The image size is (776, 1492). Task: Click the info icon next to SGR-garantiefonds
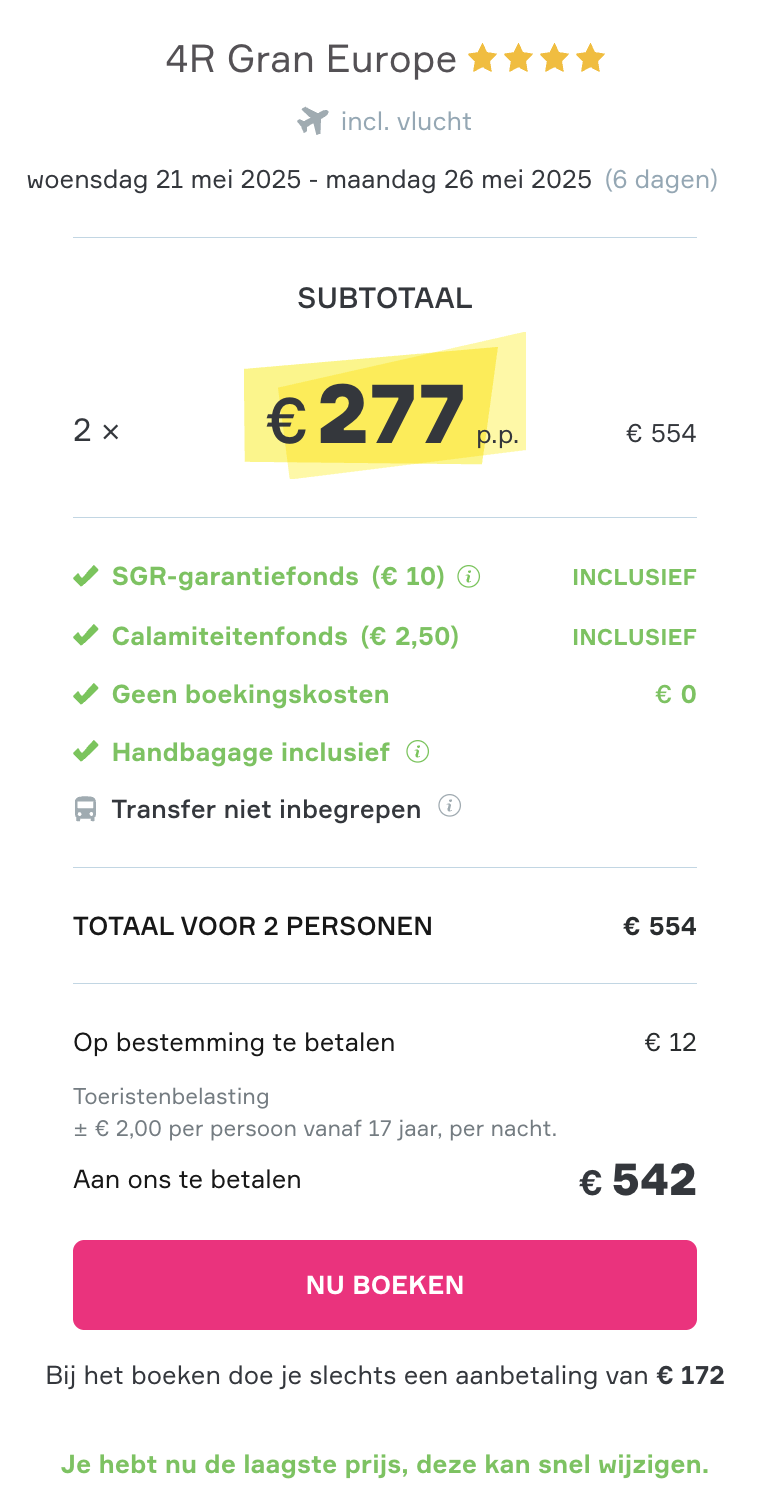pos(469,577)
